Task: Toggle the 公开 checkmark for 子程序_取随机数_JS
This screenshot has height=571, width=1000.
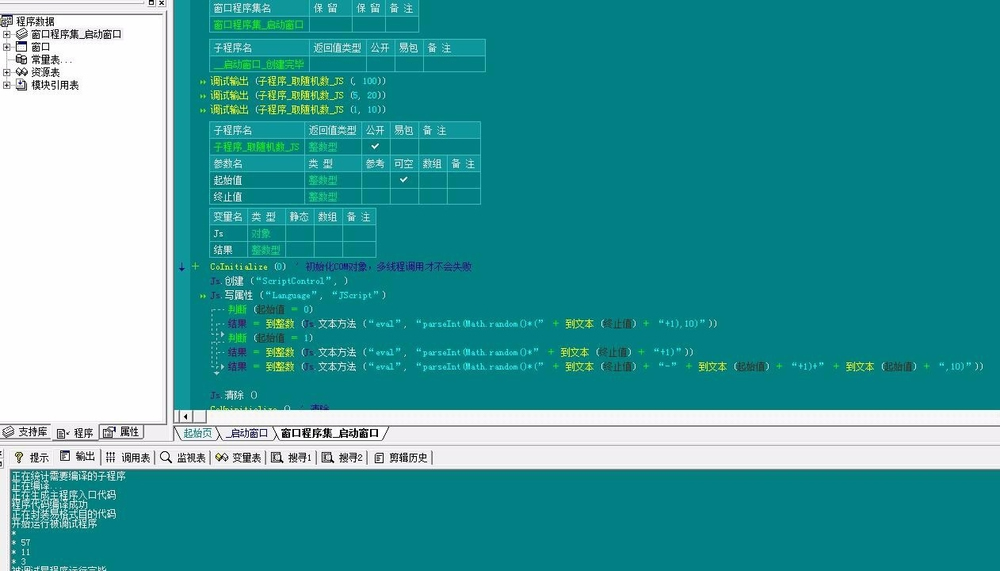Action: (375, 146)
